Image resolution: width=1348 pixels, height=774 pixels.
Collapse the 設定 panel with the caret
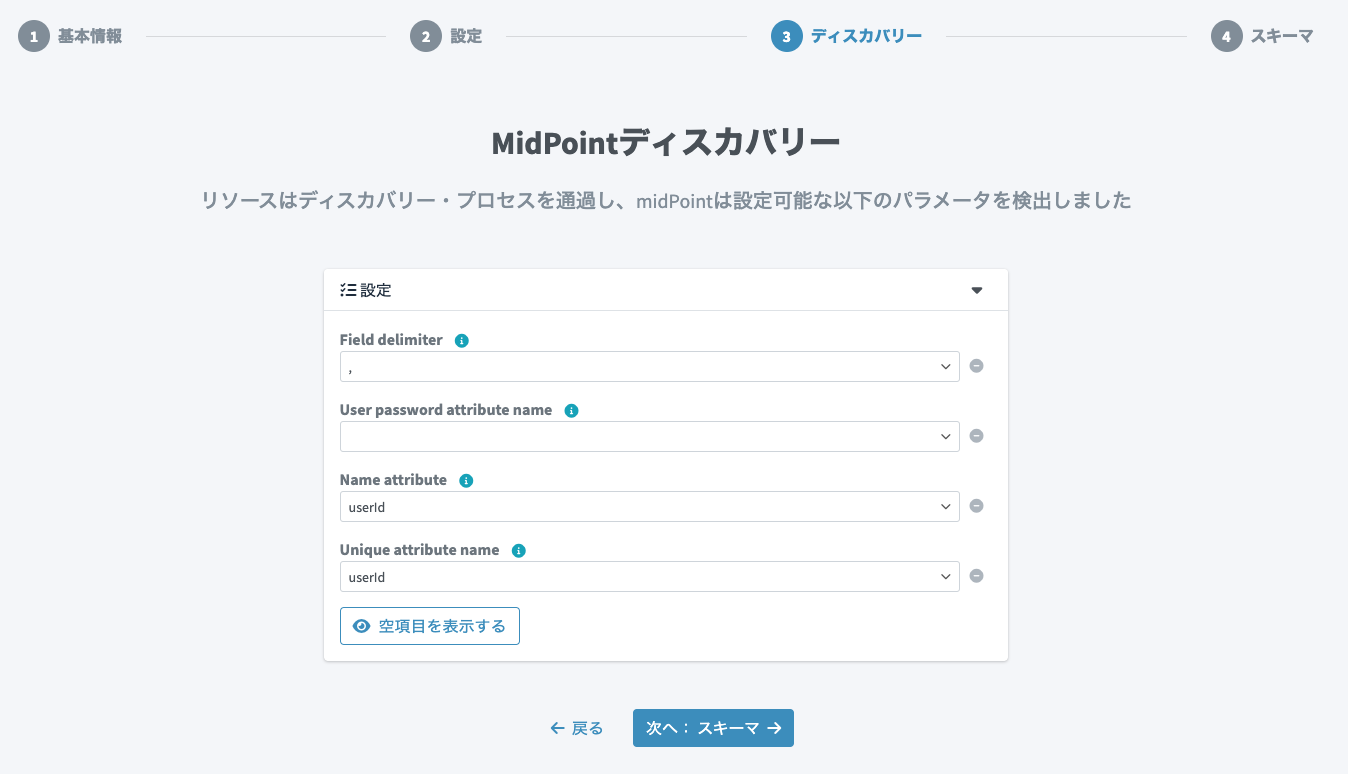[977, 290]
